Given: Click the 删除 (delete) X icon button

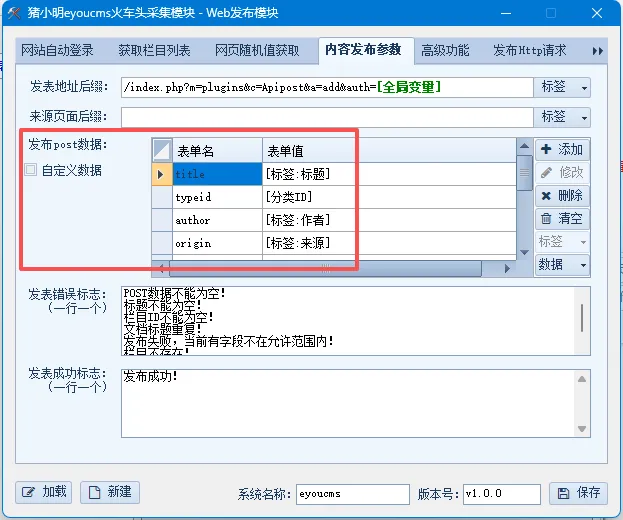Looking at the screenshot, I should pos(562,195).
